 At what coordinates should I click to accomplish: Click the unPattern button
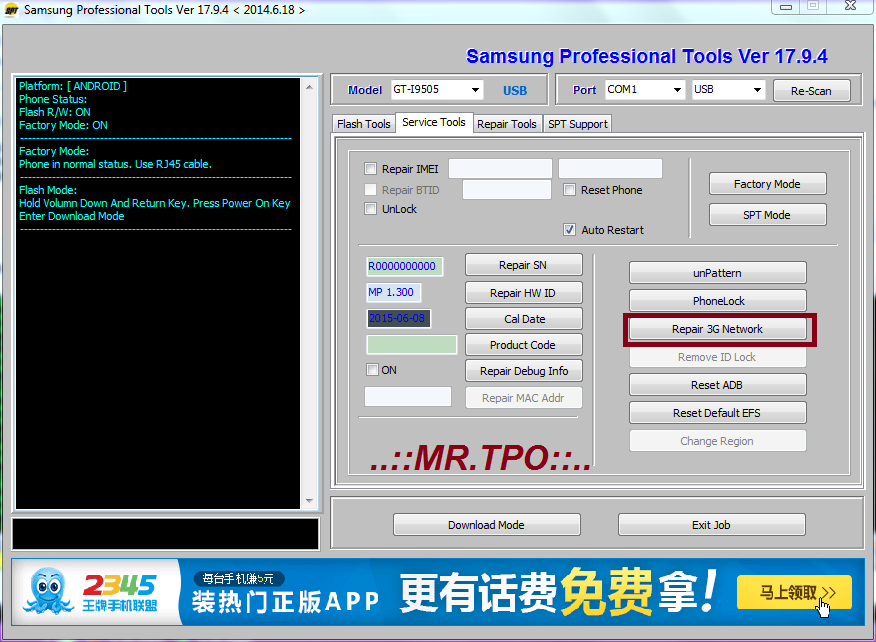718,273
